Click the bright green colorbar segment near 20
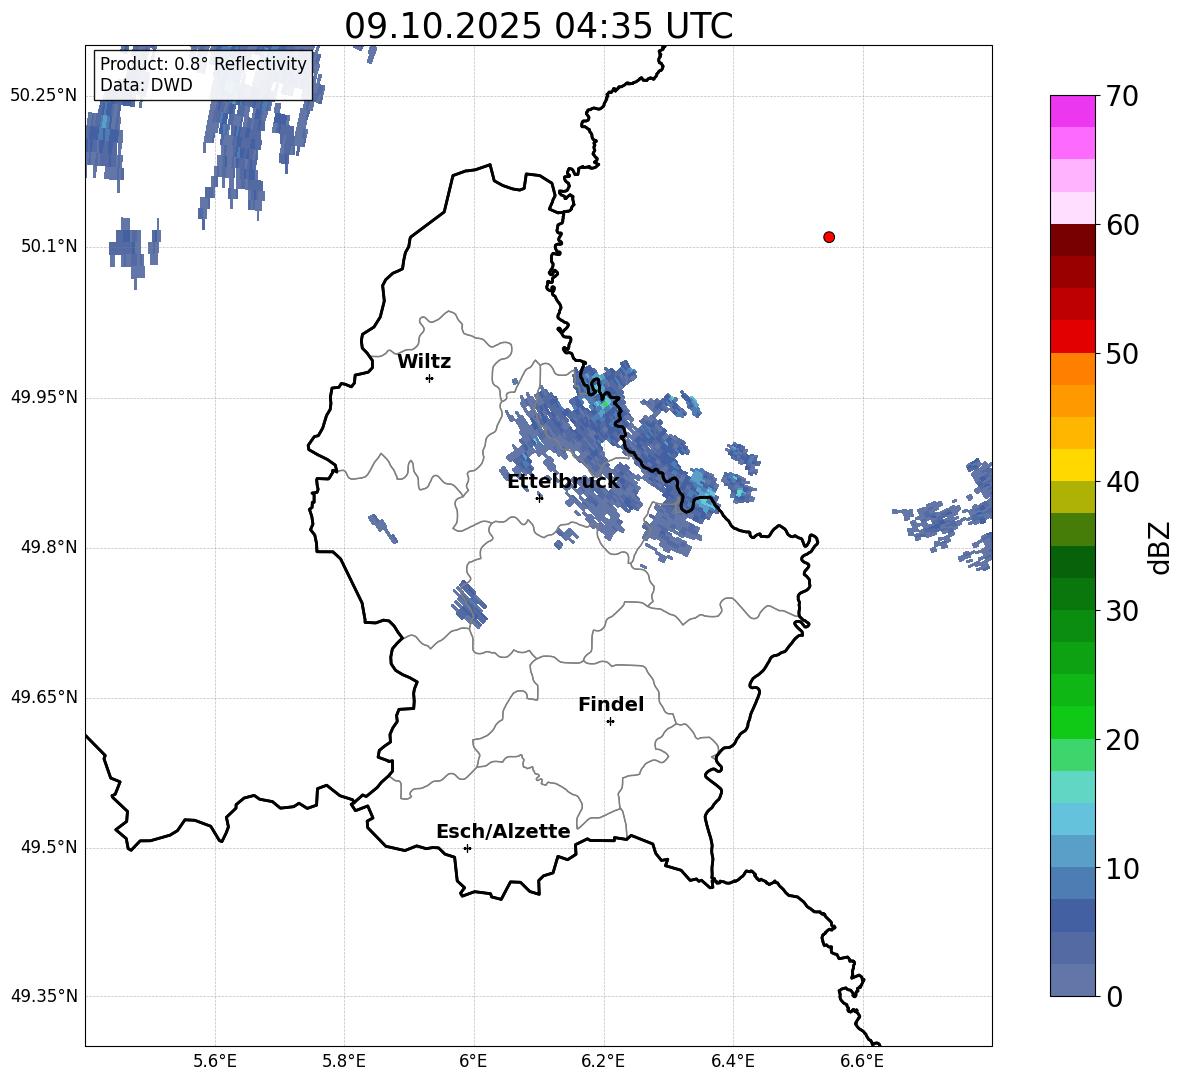The height and width of the screenshot is (1081, 1184). click(x=1072, y=722)
